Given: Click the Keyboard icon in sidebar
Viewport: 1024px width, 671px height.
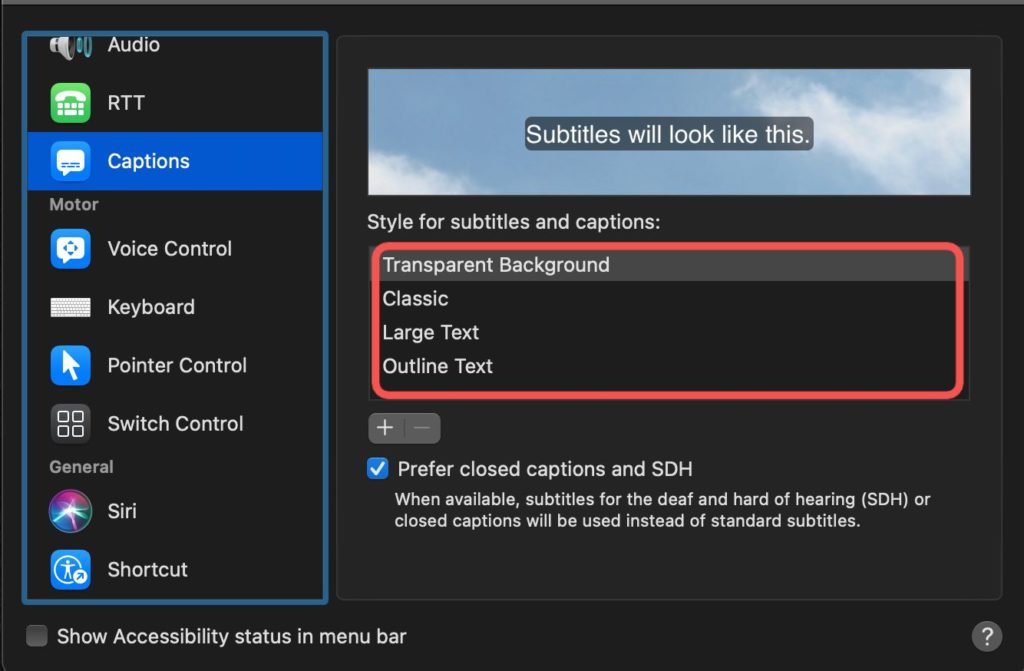Looking at the screenshot, I should [x=71, y=307].
